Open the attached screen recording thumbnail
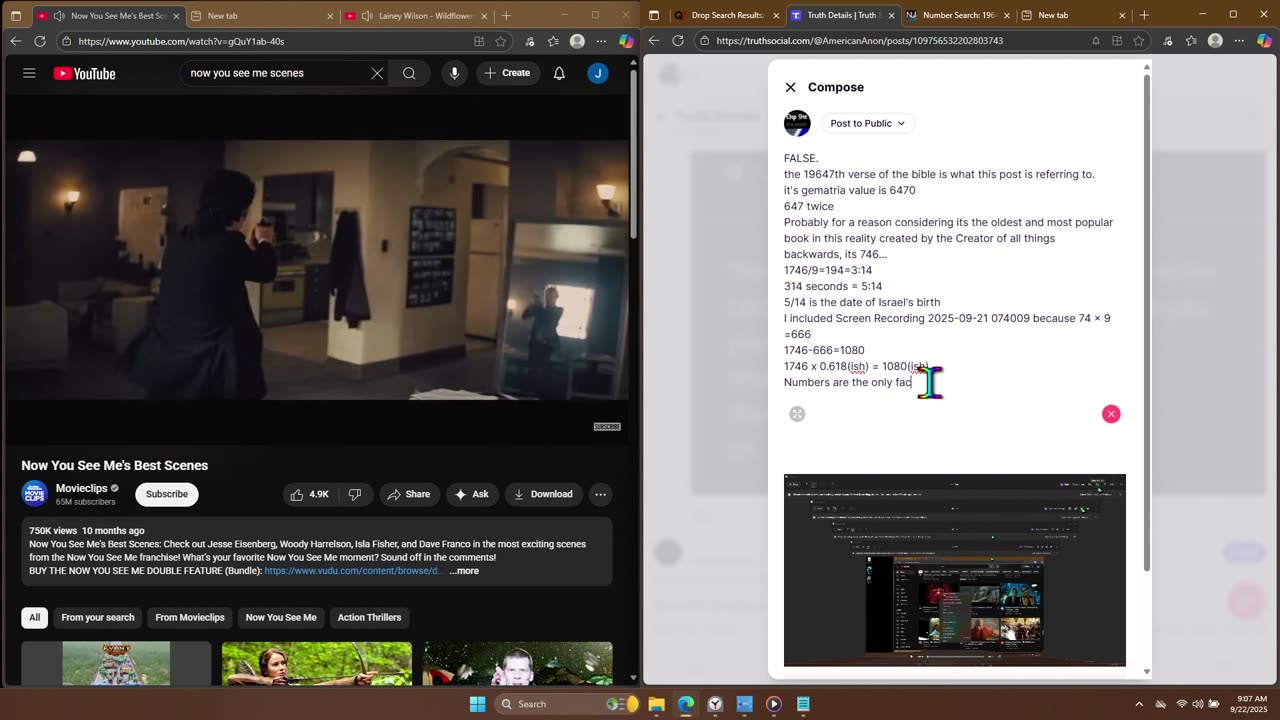This screenshot has height=720, width=1280. (x=955, y=570)
